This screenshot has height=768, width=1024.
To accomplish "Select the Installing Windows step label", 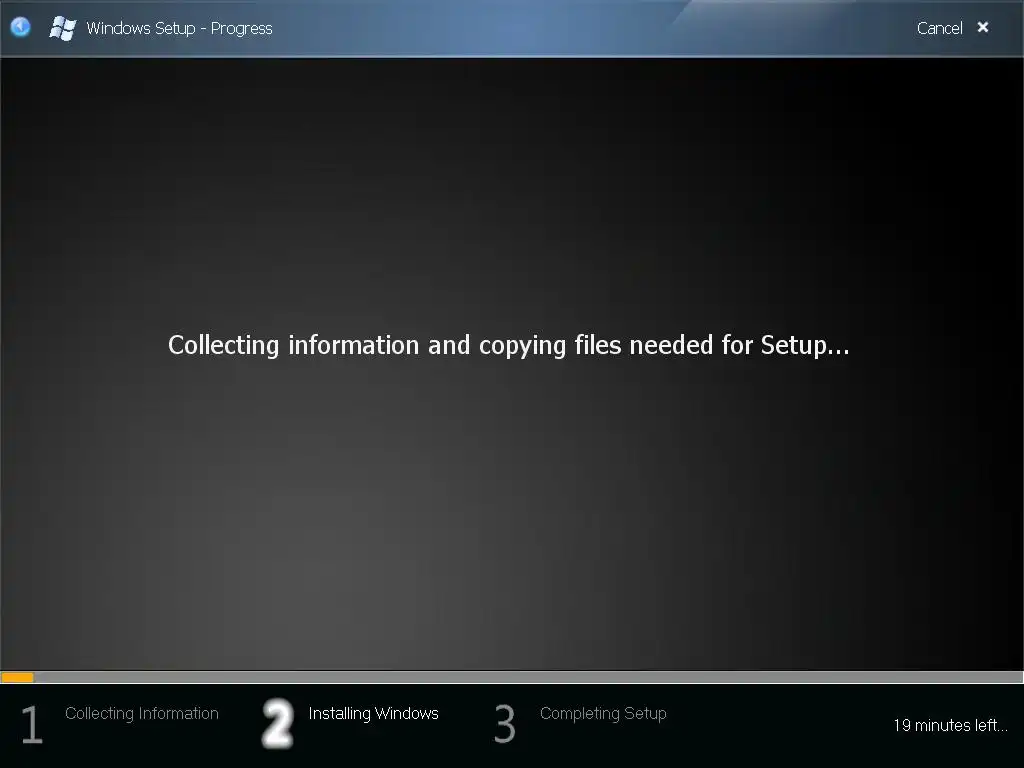I will (374, 713).
